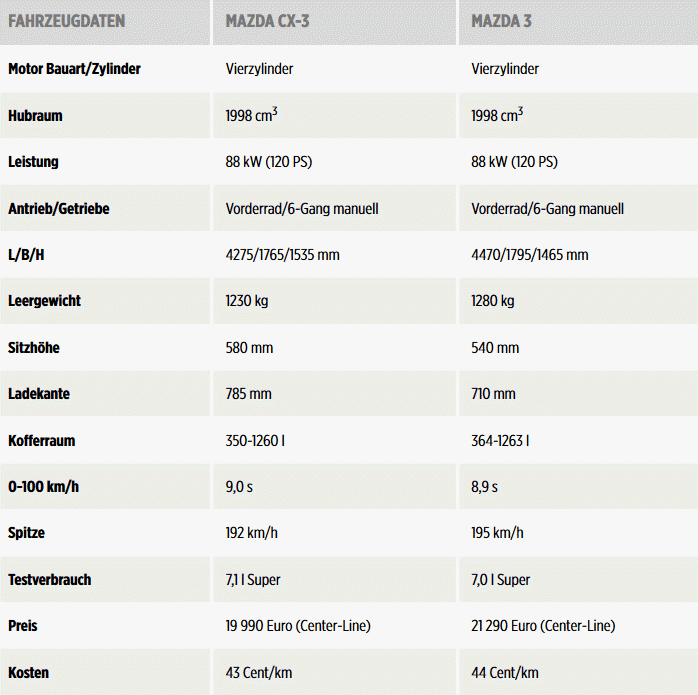Image resolution: width=698 pixels, height=695 pixels.
Task: Click the 21 290 Euro price cell
Action: tap(542, 626)
